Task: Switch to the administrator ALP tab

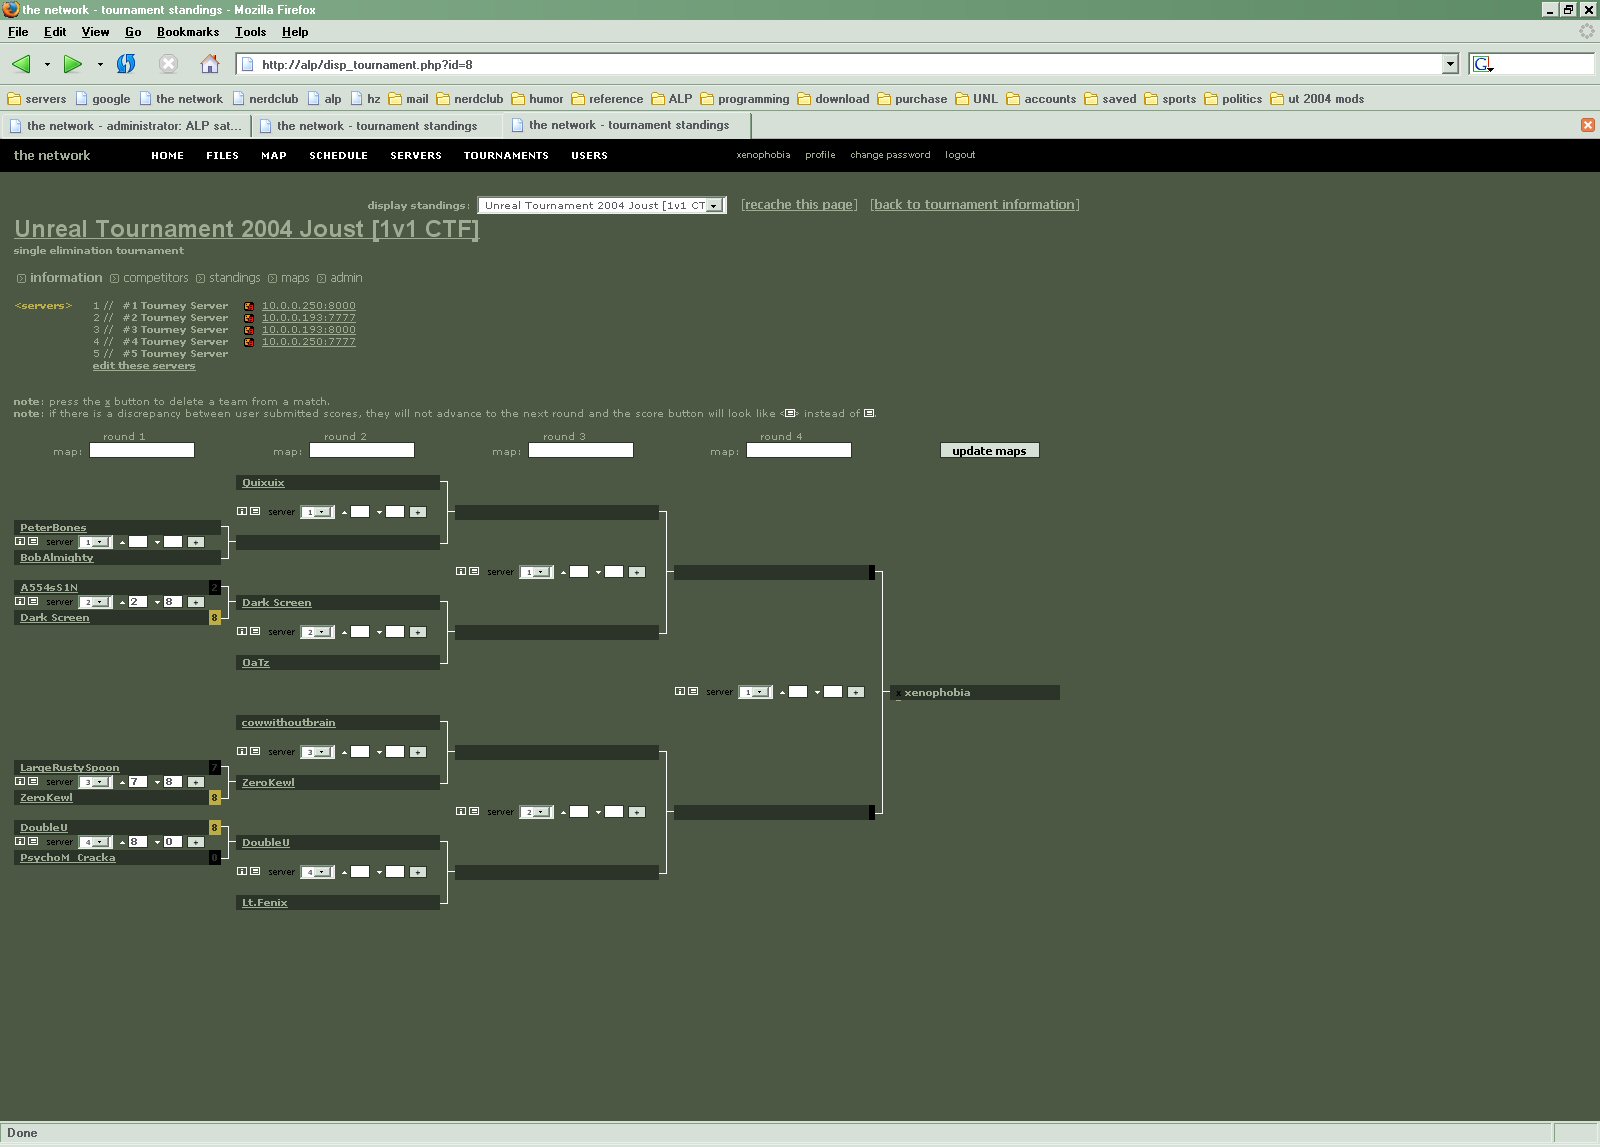Action: [x=125, y=126]
